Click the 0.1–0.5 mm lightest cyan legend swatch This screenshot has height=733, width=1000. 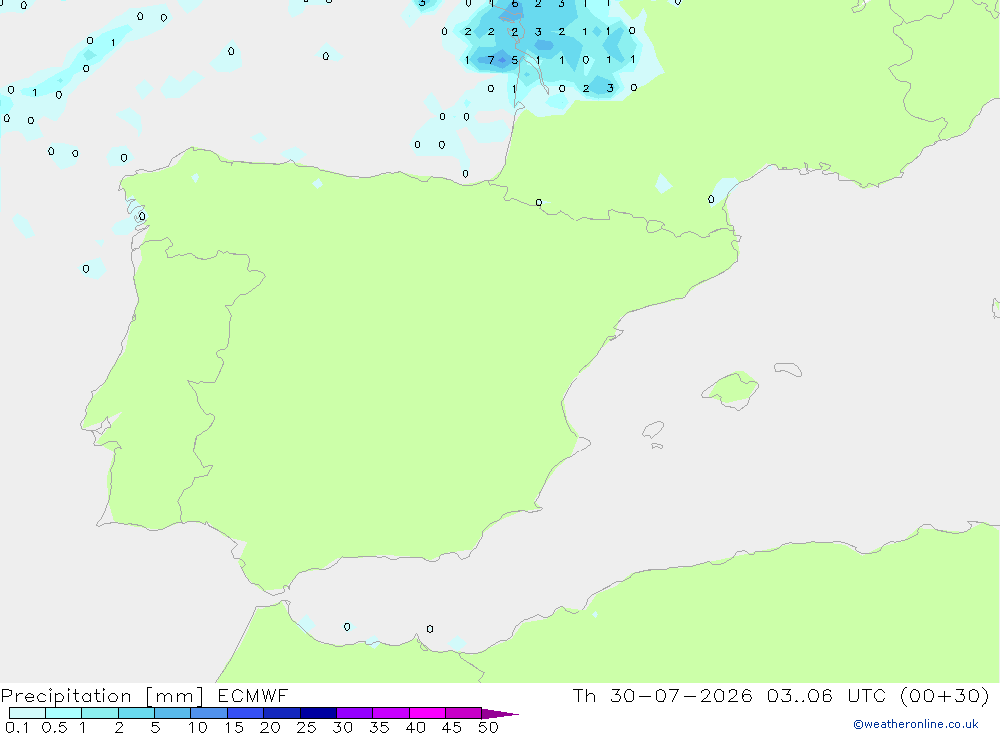point(27,713)
